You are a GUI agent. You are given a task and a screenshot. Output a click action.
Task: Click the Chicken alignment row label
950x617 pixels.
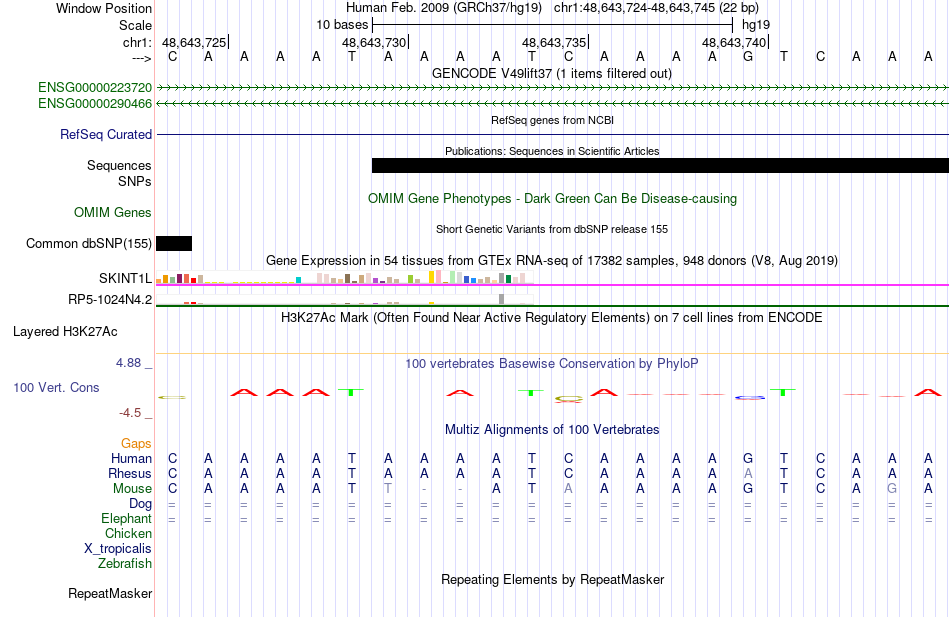pos(128,533)
